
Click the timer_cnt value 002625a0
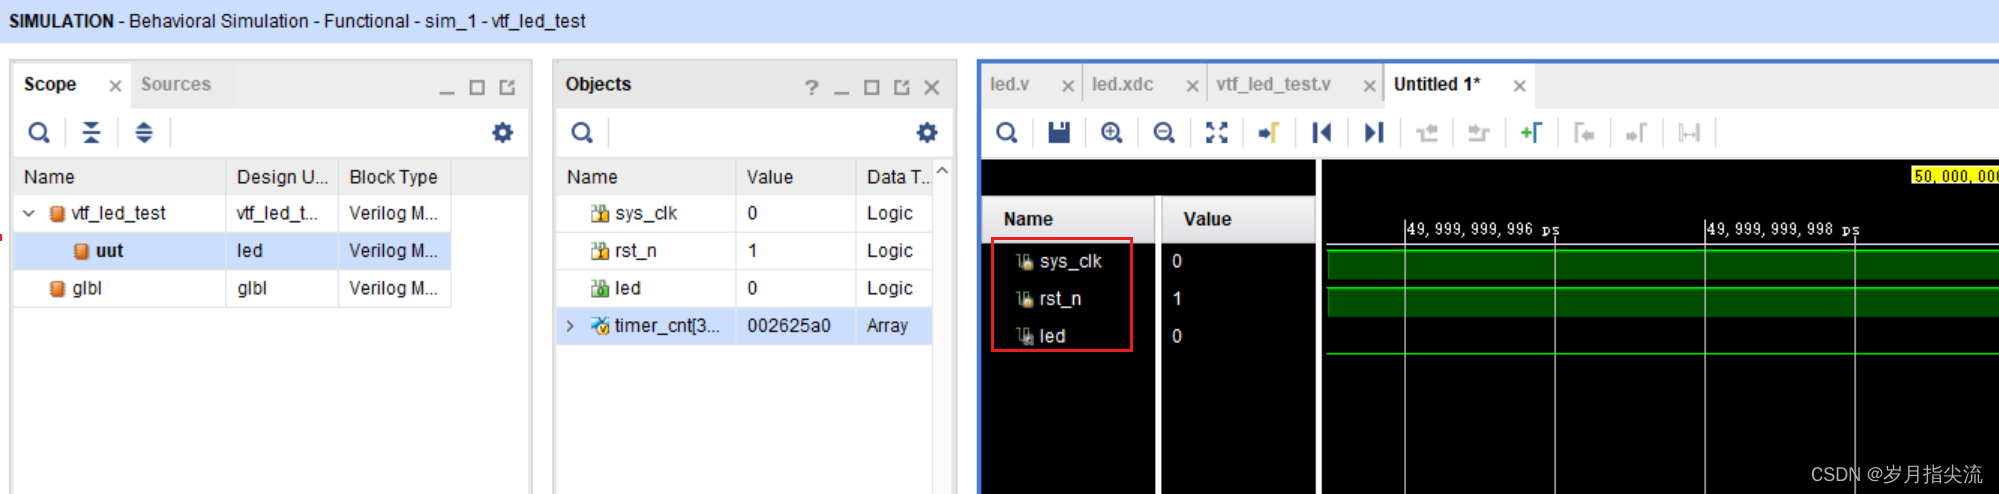[789, 326]
